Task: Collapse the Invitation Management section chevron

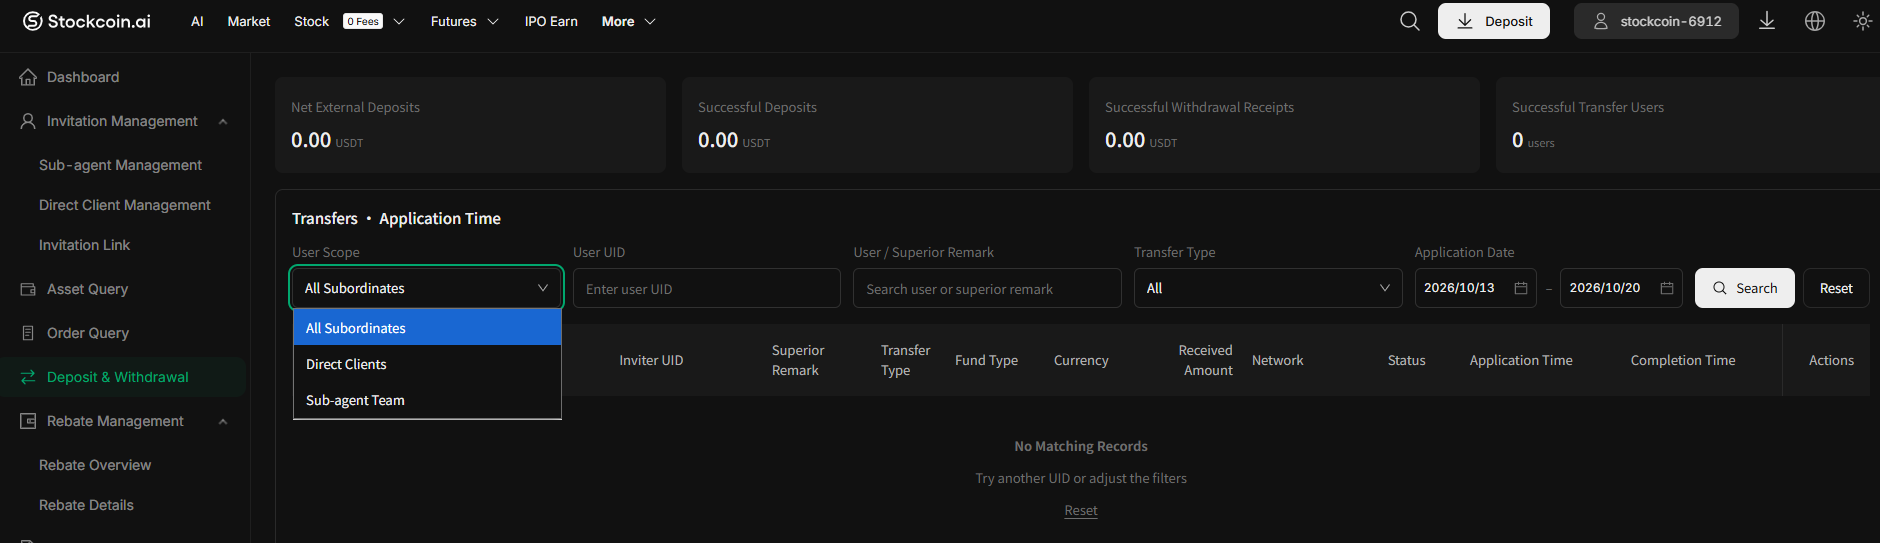Action: pos(223,121)
